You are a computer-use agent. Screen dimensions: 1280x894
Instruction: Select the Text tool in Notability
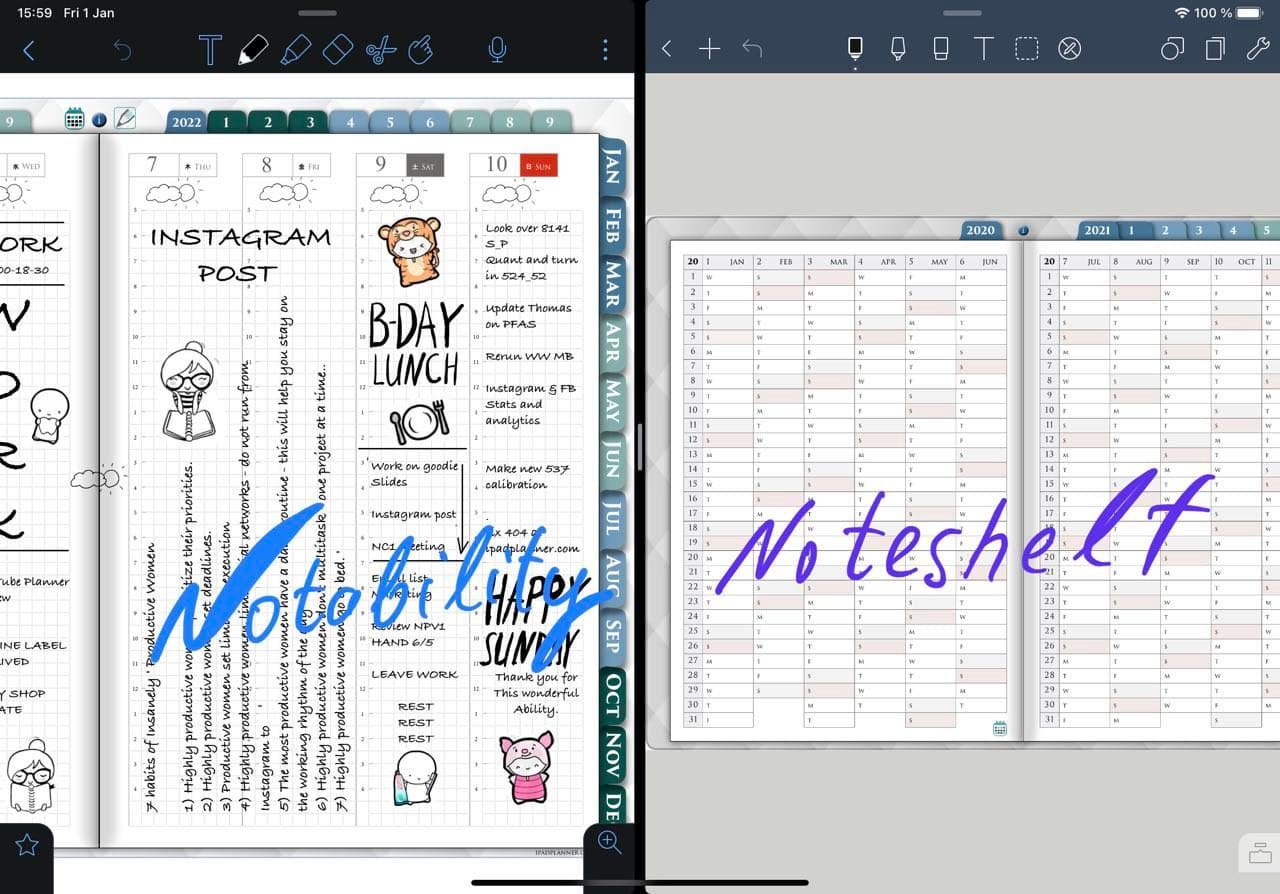pyautogui.click(x=210, y=50)
